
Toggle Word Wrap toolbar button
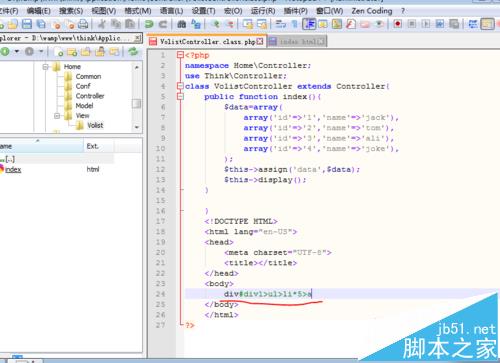coord(281,24)
